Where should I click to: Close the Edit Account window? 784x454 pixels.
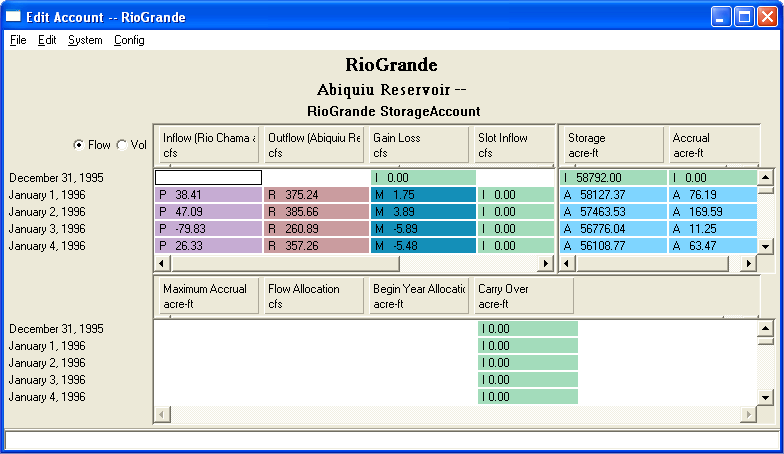767,17
